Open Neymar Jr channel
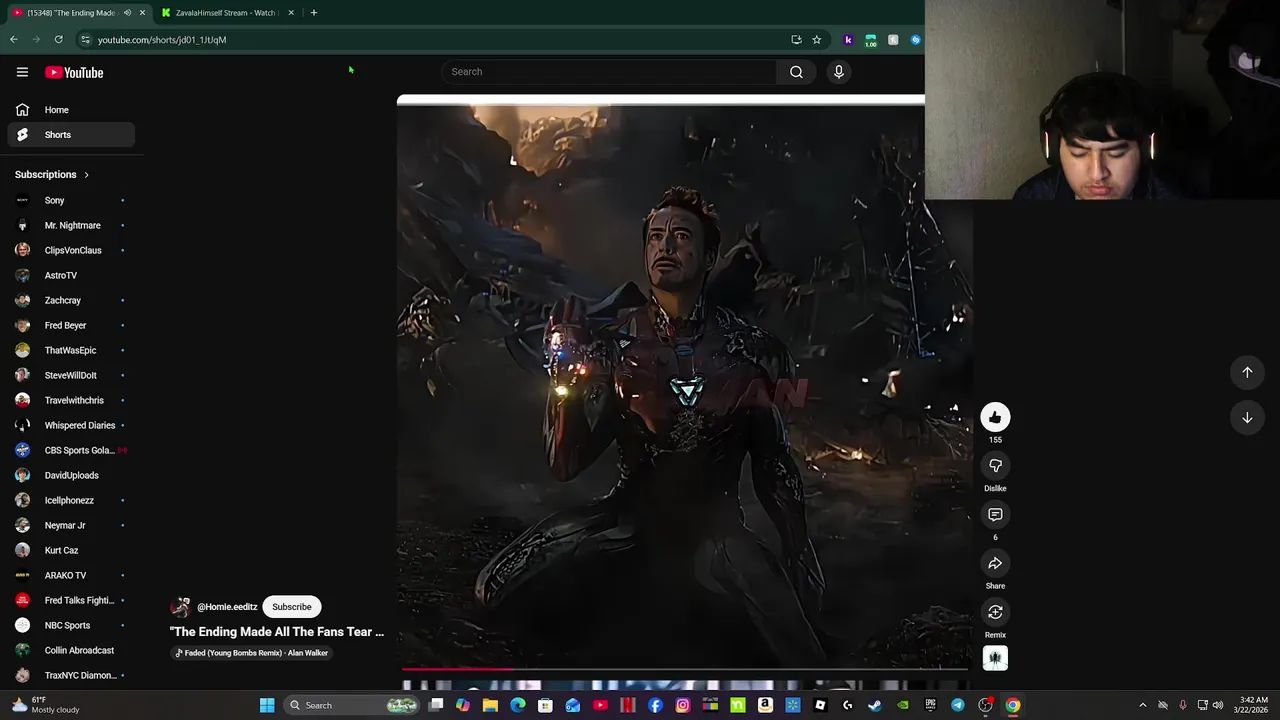Image resolution: width=1280 pixels, height=720 pixels. click(x=71, y=525)
